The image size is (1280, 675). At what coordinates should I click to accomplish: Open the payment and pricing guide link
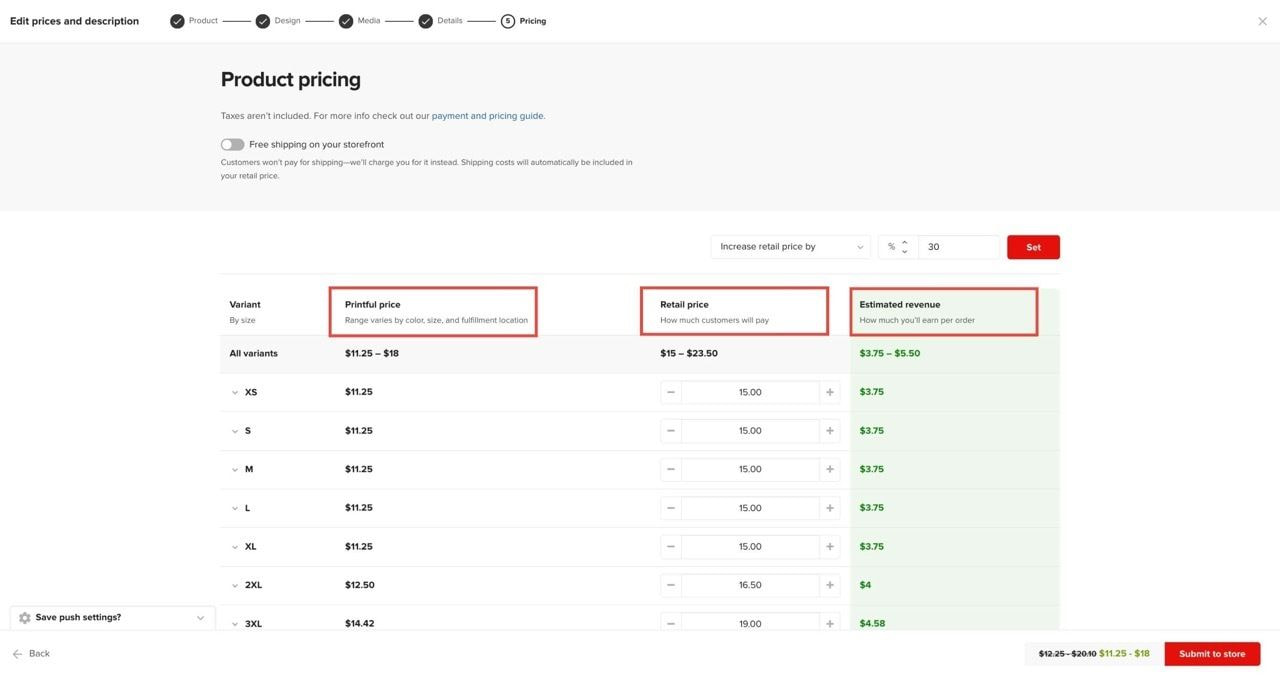pos(488,113)
